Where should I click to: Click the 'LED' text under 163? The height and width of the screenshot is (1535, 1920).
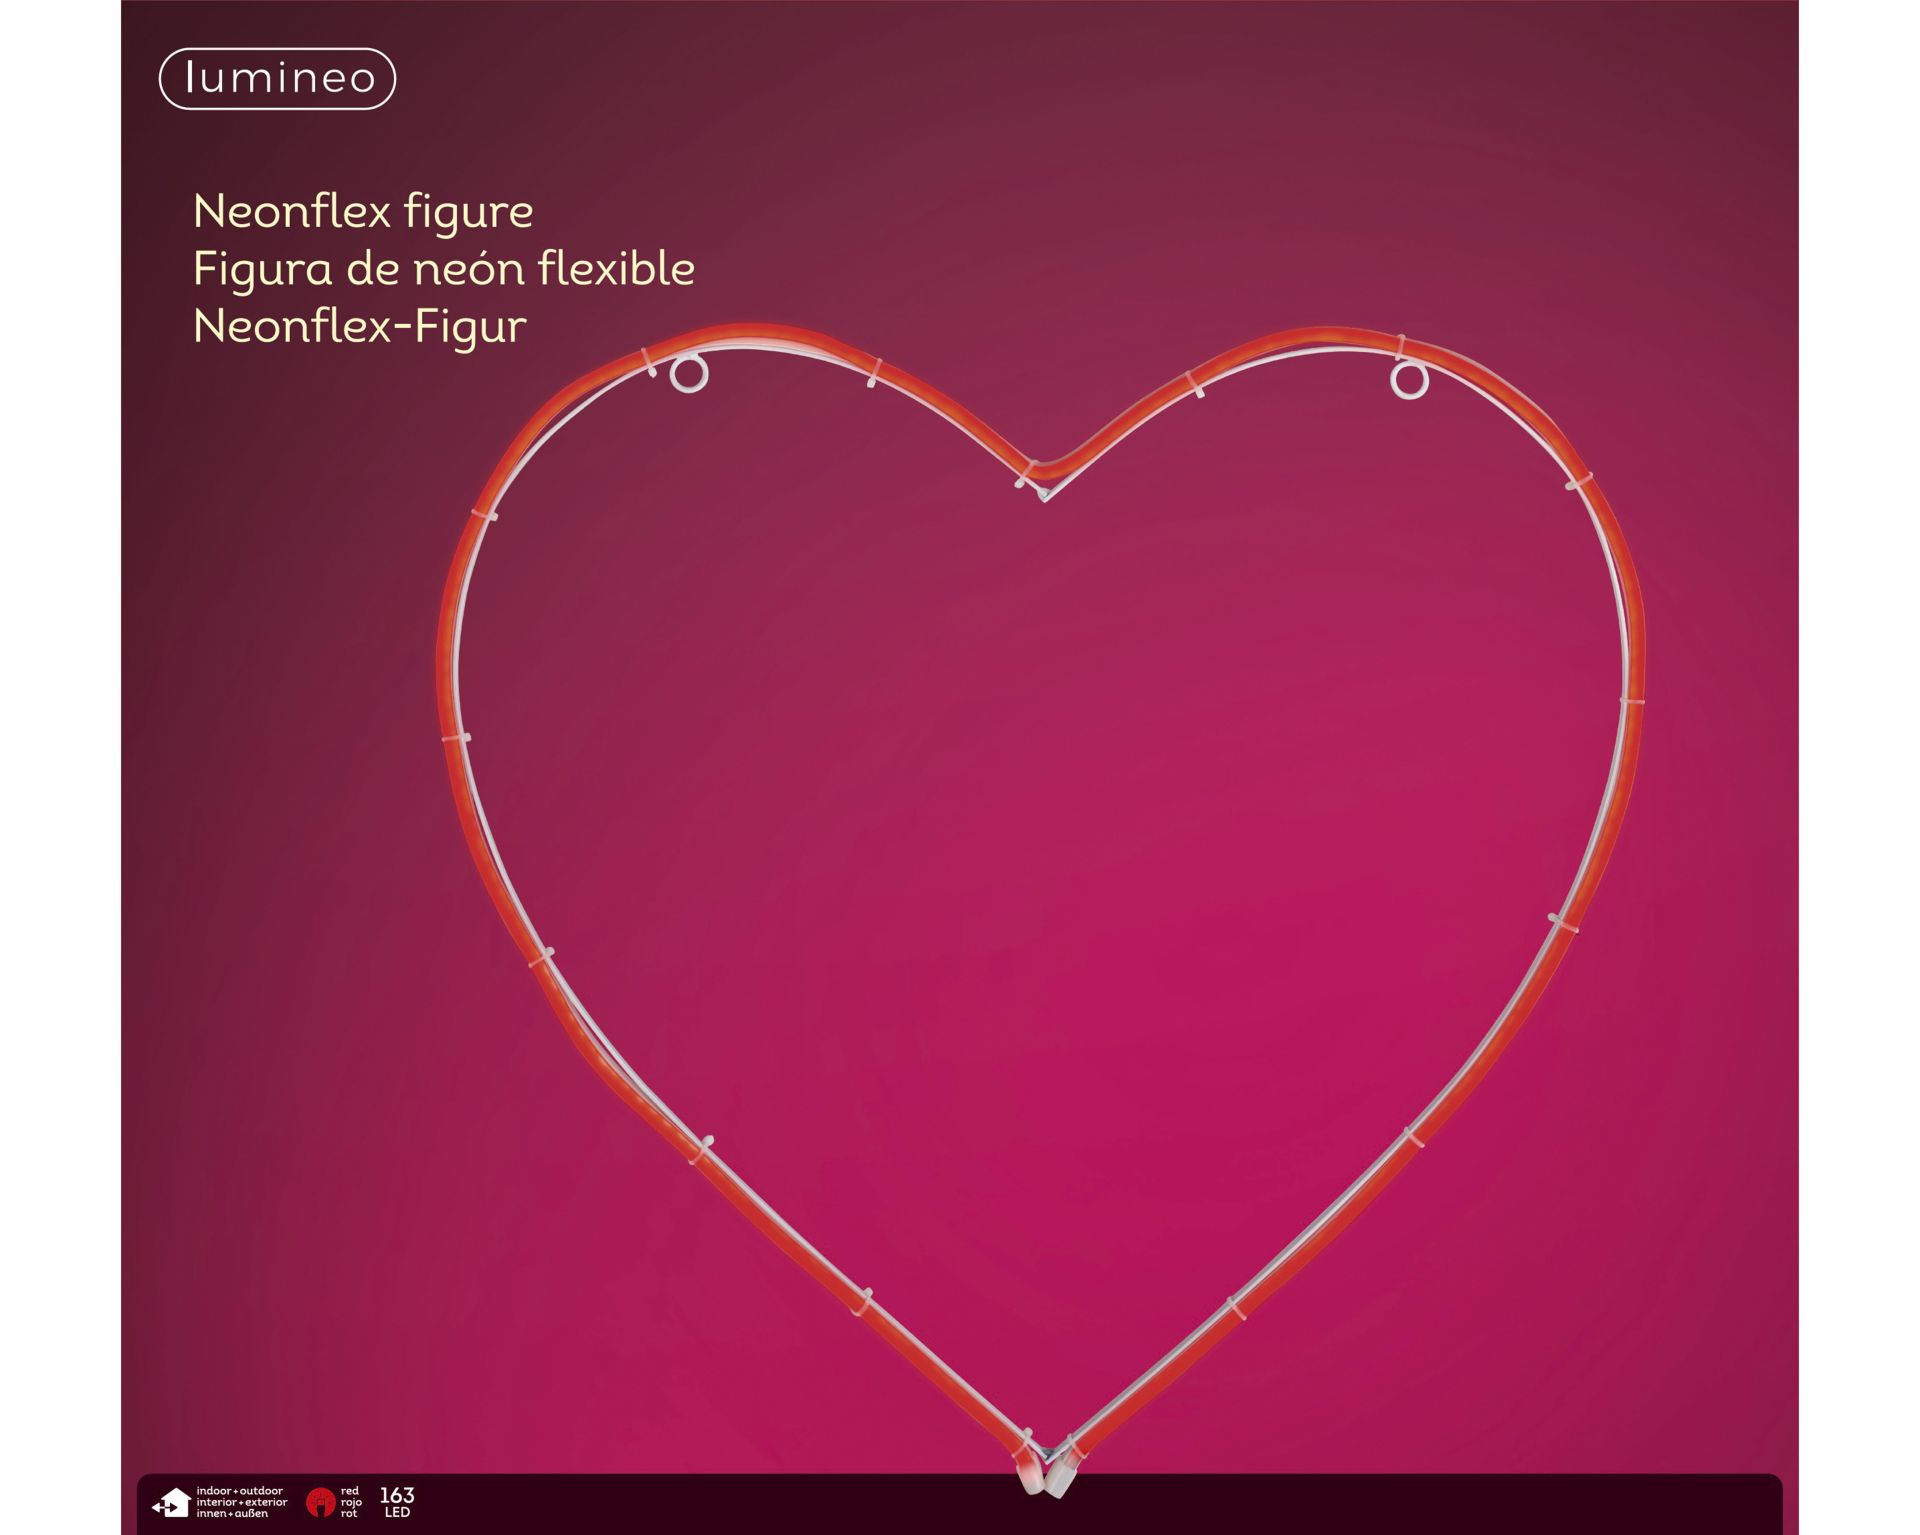click(397, 1512)
